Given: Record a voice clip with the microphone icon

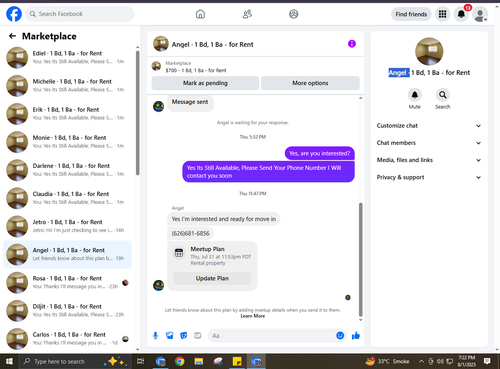Looking at the screenshot, I should coord(155,336).
